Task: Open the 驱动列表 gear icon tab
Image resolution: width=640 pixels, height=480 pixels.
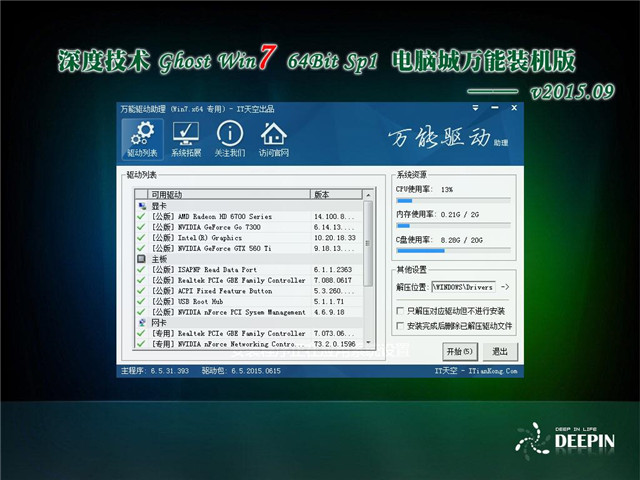Action: click(142, 139)
